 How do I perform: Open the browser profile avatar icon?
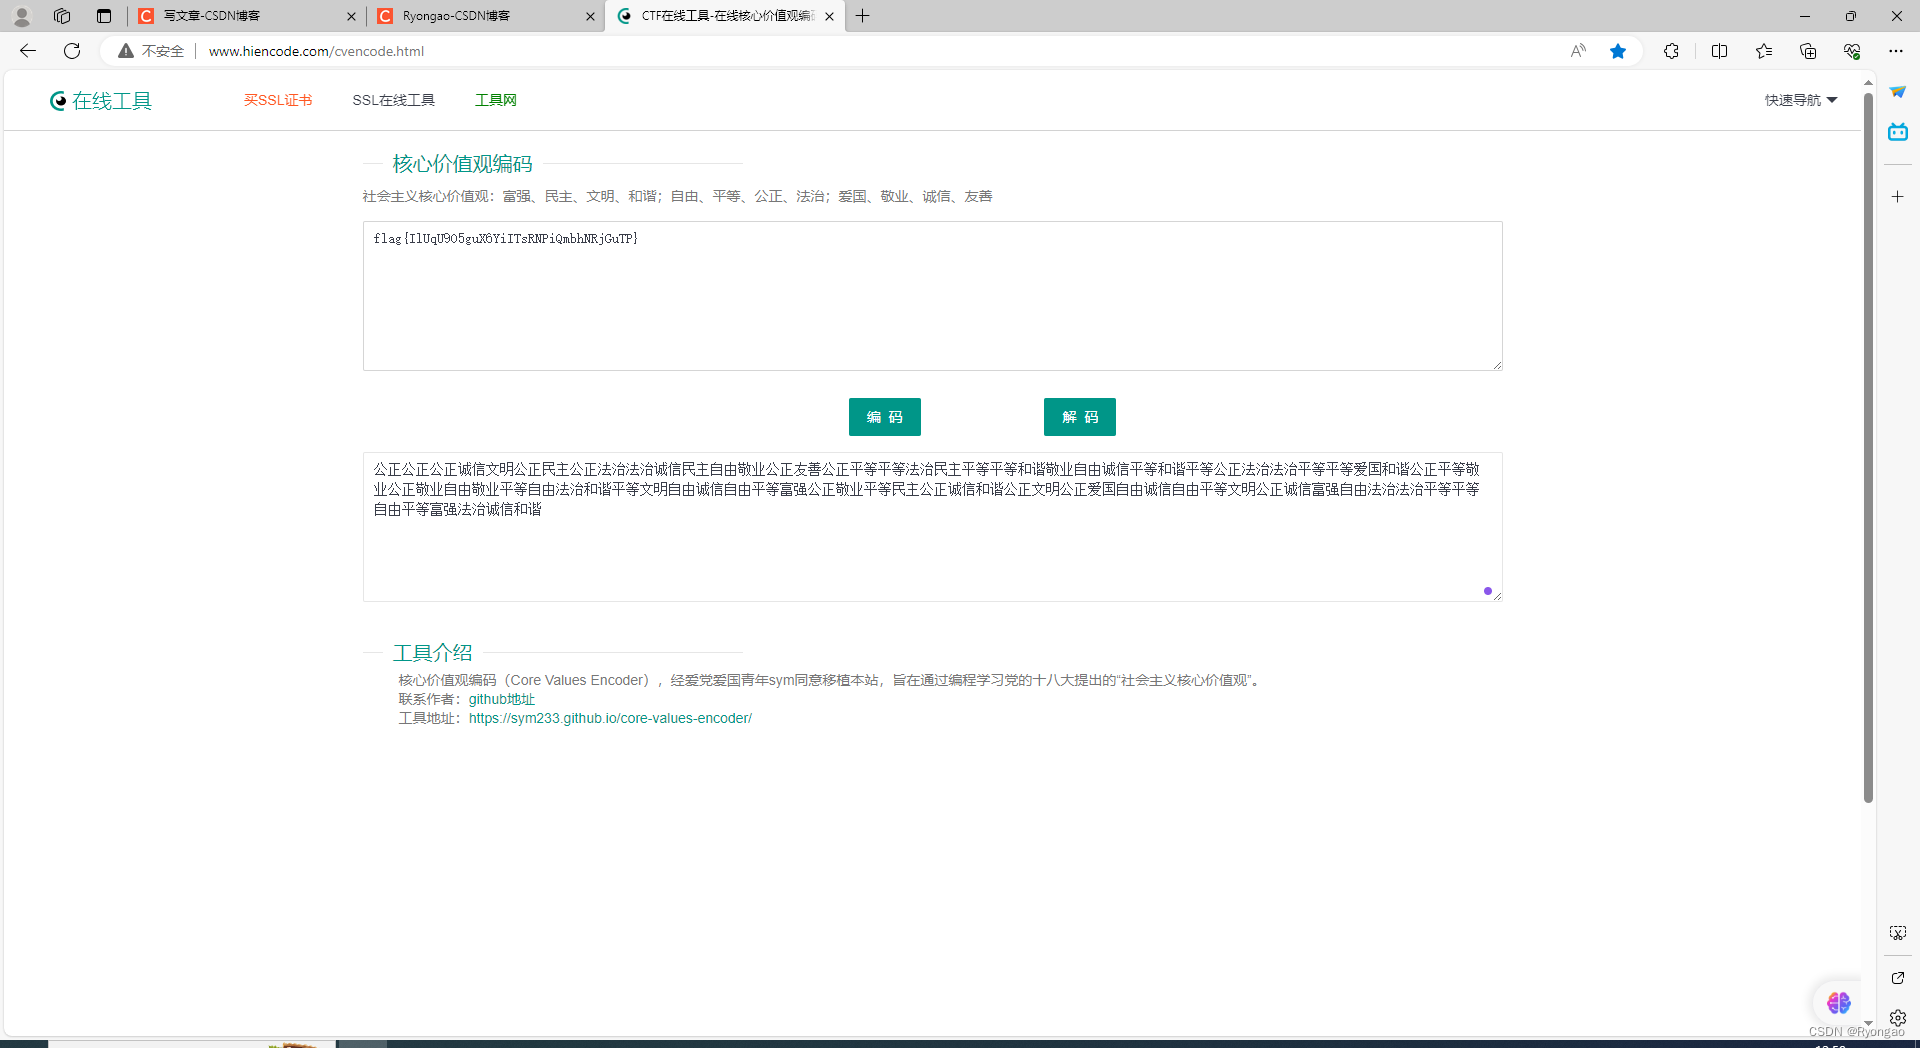coord(21,16)
